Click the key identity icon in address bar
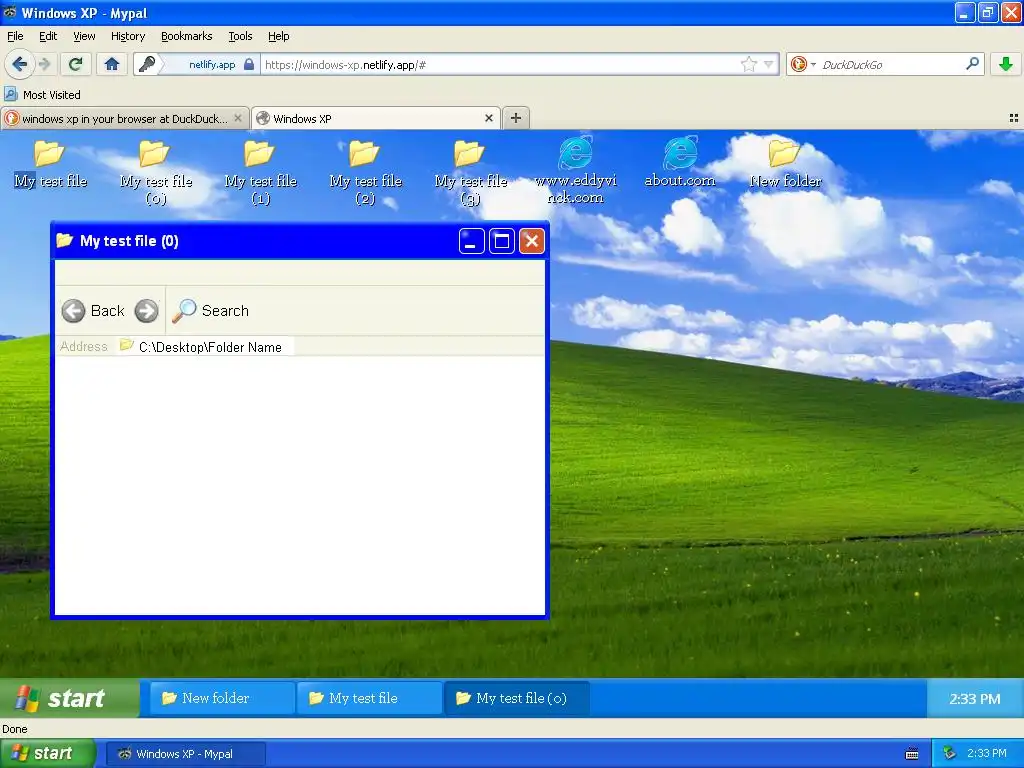 pyautogui.click(x=148, y=64)
